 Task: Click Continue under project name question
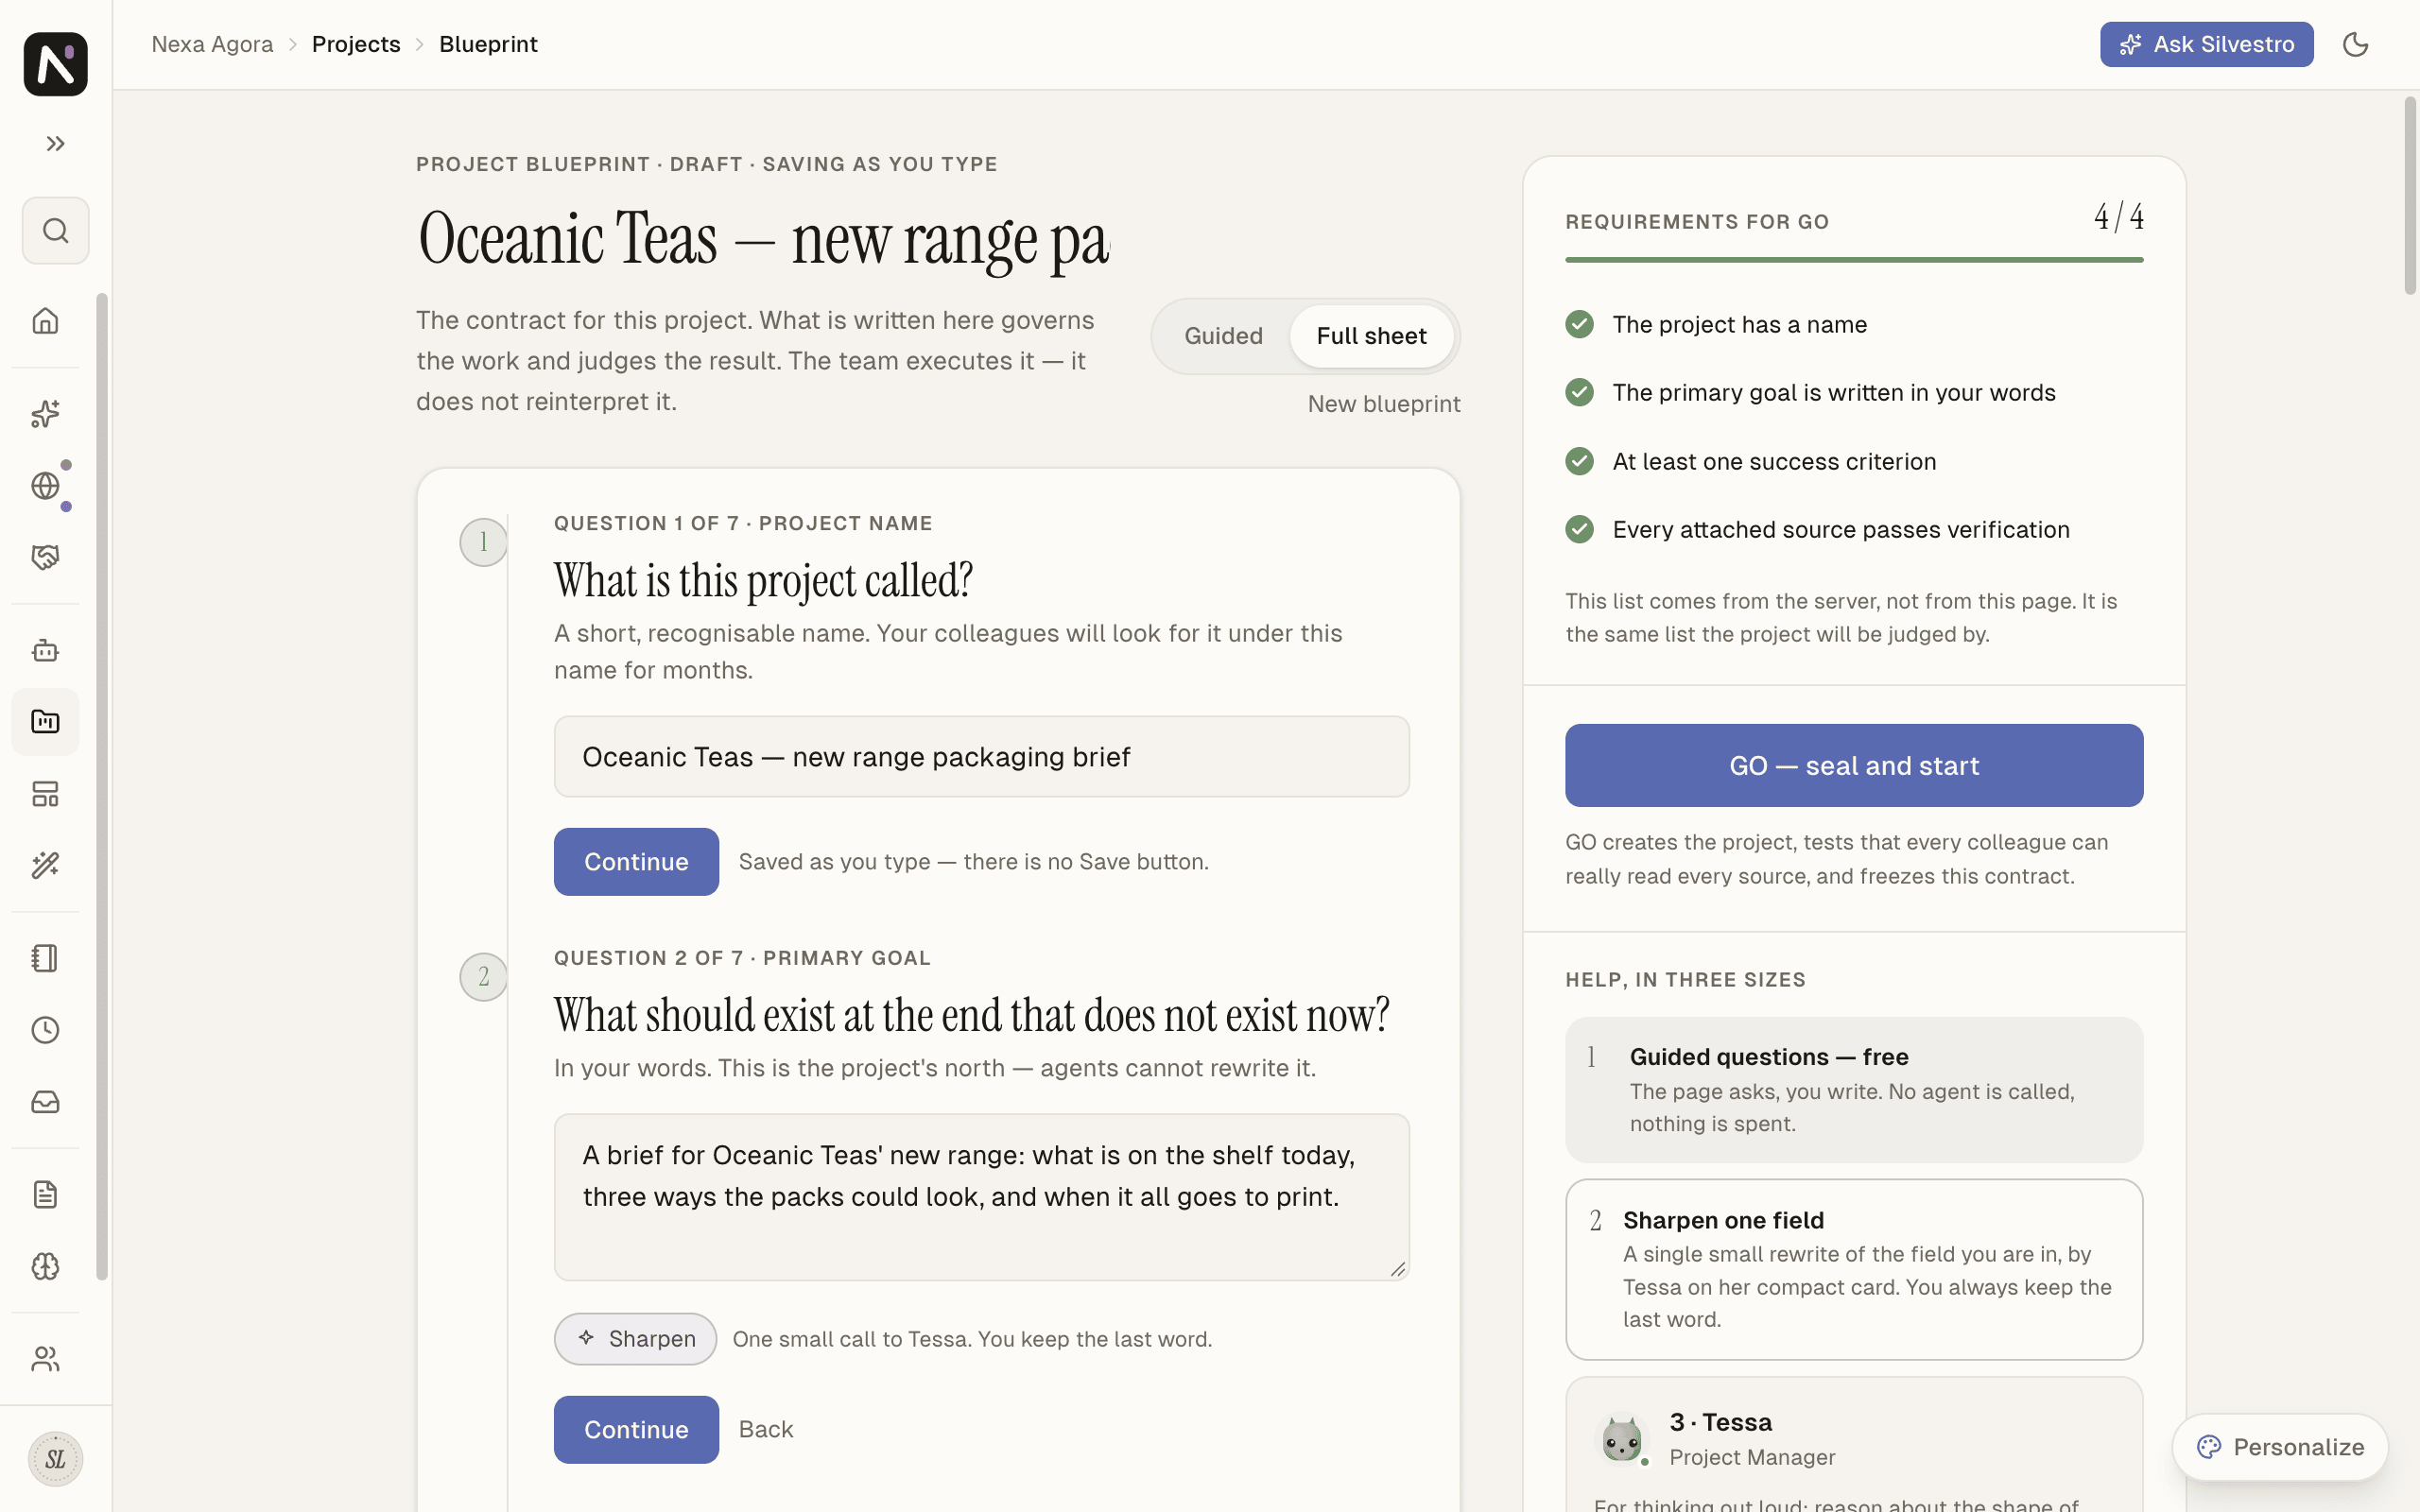636,862
